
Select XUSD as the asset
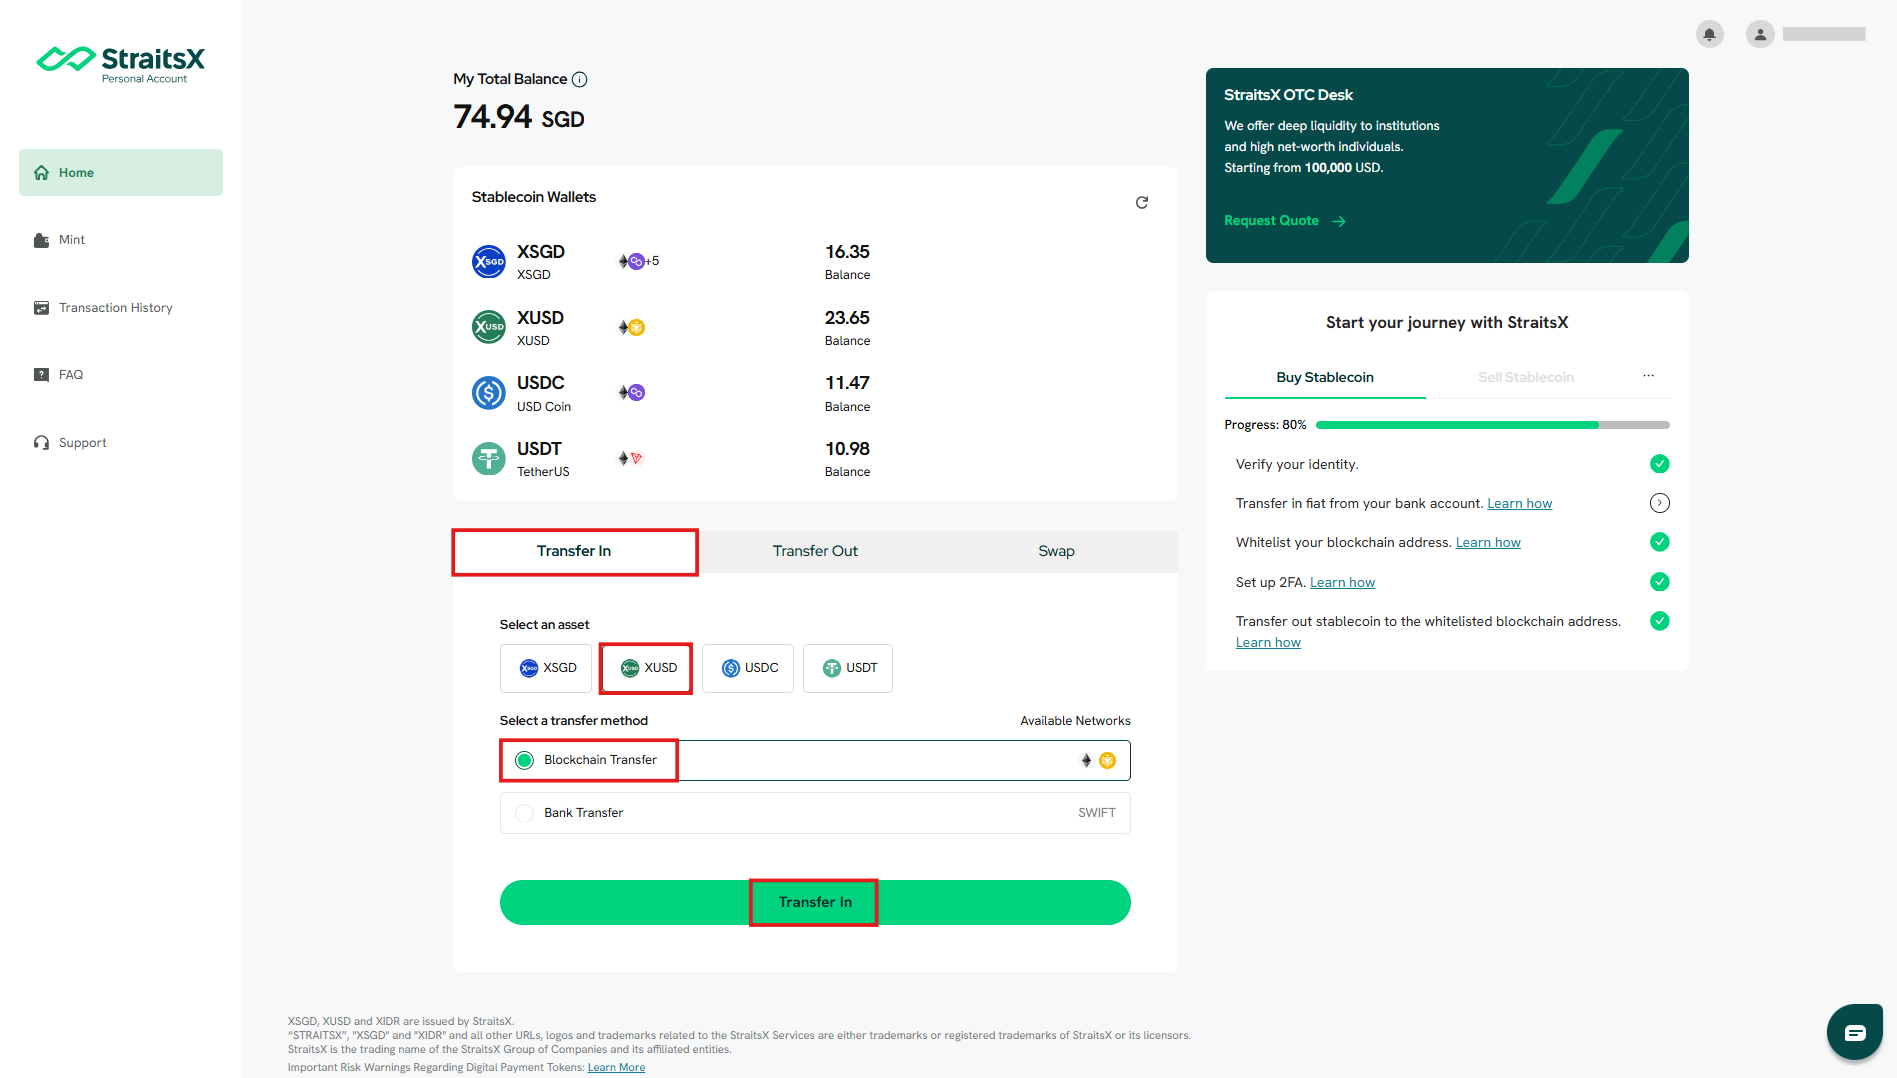click(646, 668)
